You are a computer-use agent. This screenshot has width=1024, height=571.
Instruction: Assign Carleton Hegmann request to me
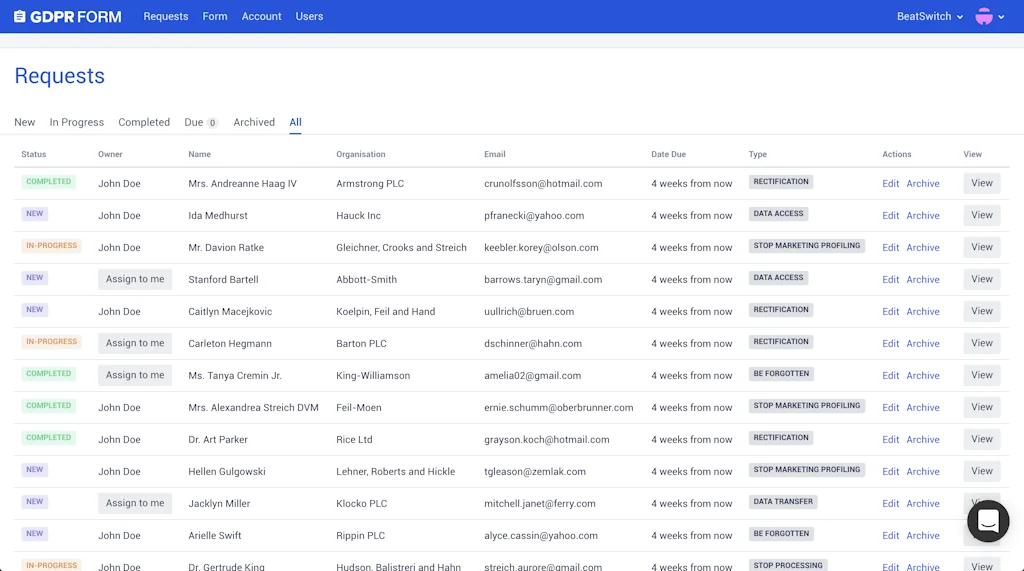pos(135,343)
